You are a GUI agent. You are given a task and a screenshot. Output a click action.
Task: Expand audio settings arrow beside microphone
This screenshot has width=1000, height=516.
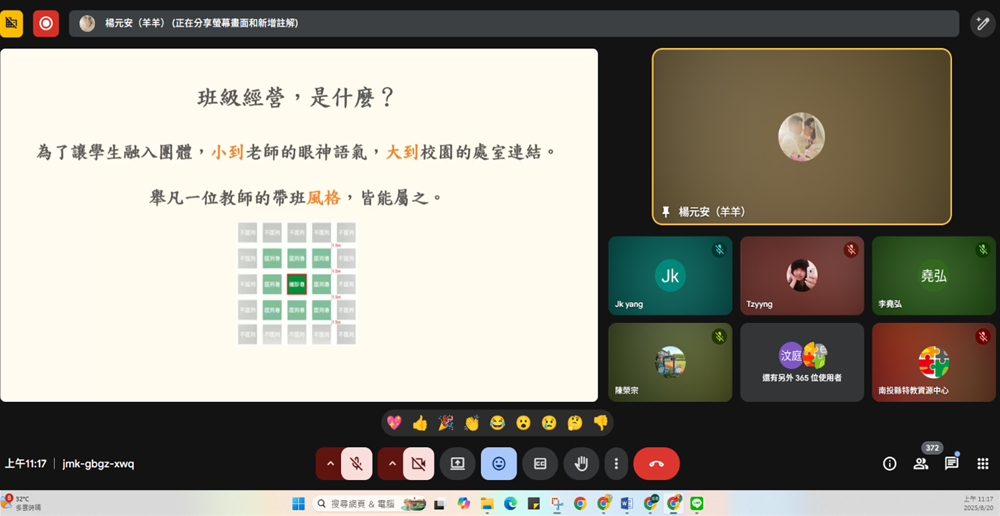point(330,464)
